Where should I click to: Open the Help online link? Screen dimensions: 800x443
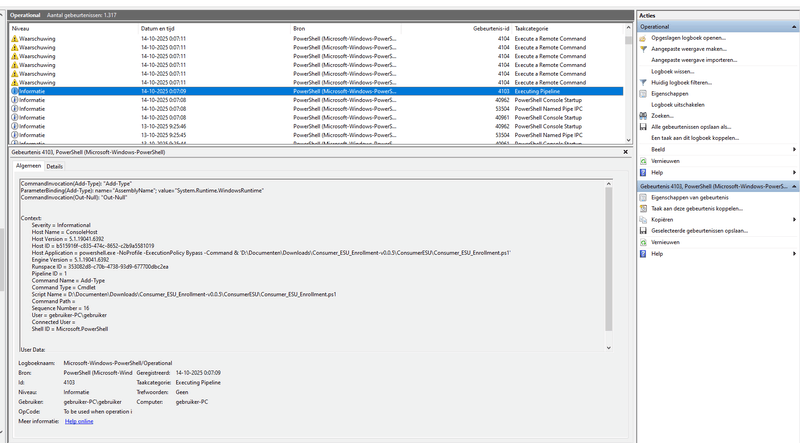click(79, 422)
